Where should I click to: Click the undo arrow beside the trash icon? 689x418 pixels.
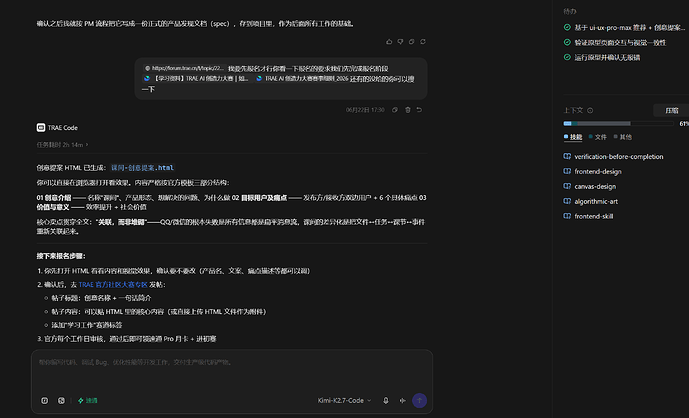pos(419,110)
